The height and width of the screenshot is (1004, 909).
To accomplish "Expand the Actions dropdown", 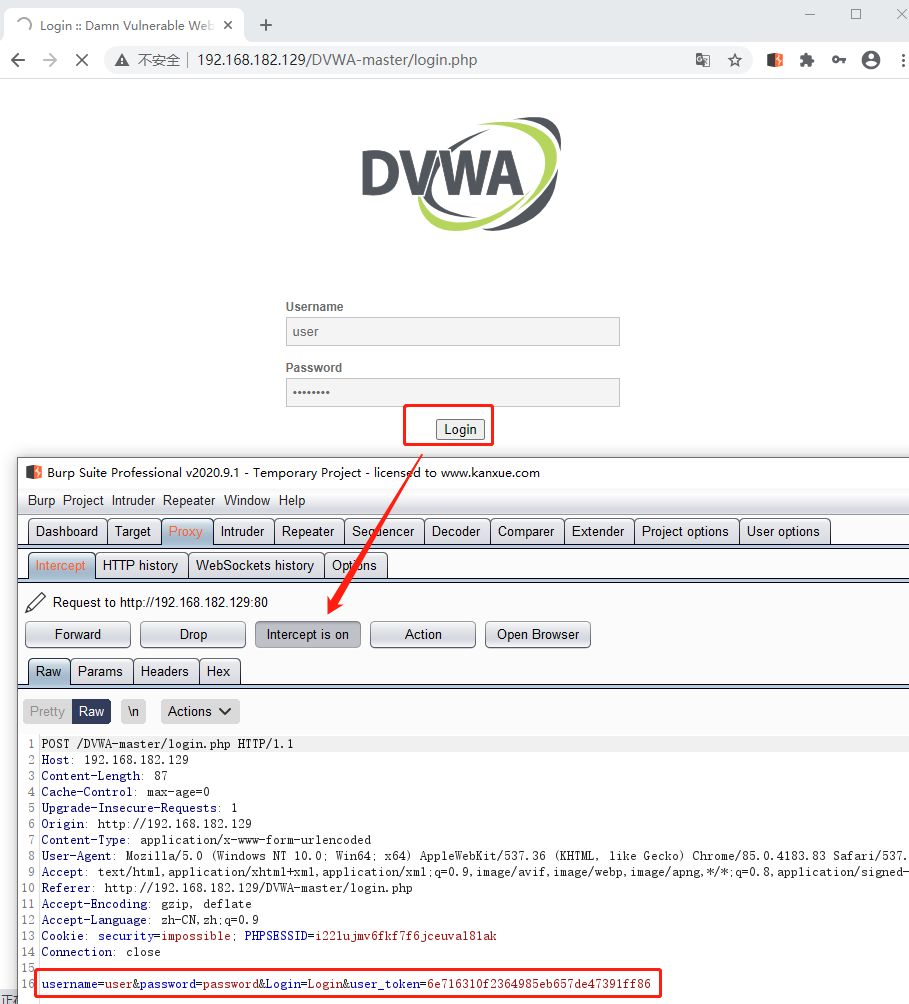I will click(x=200, y=711).
